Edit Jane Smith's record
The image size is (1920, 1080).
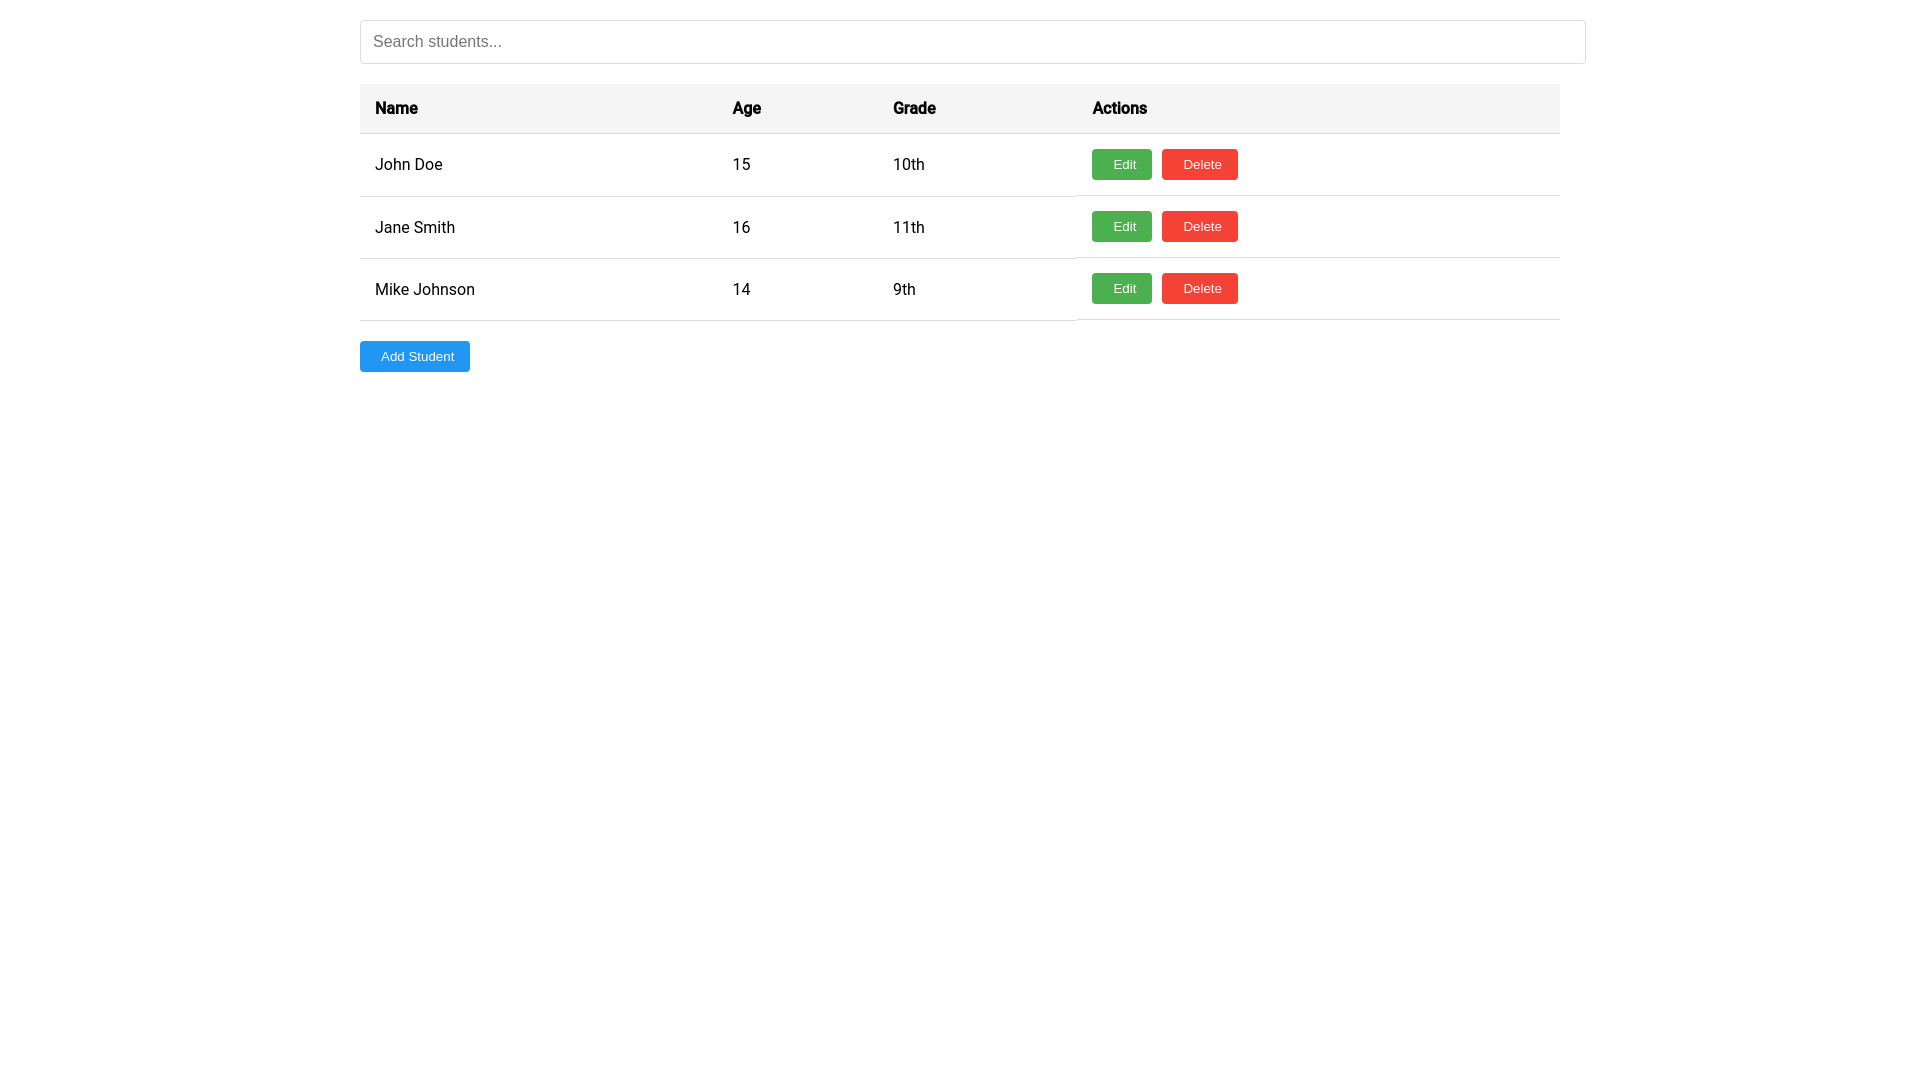click(x=1121, y=226)
